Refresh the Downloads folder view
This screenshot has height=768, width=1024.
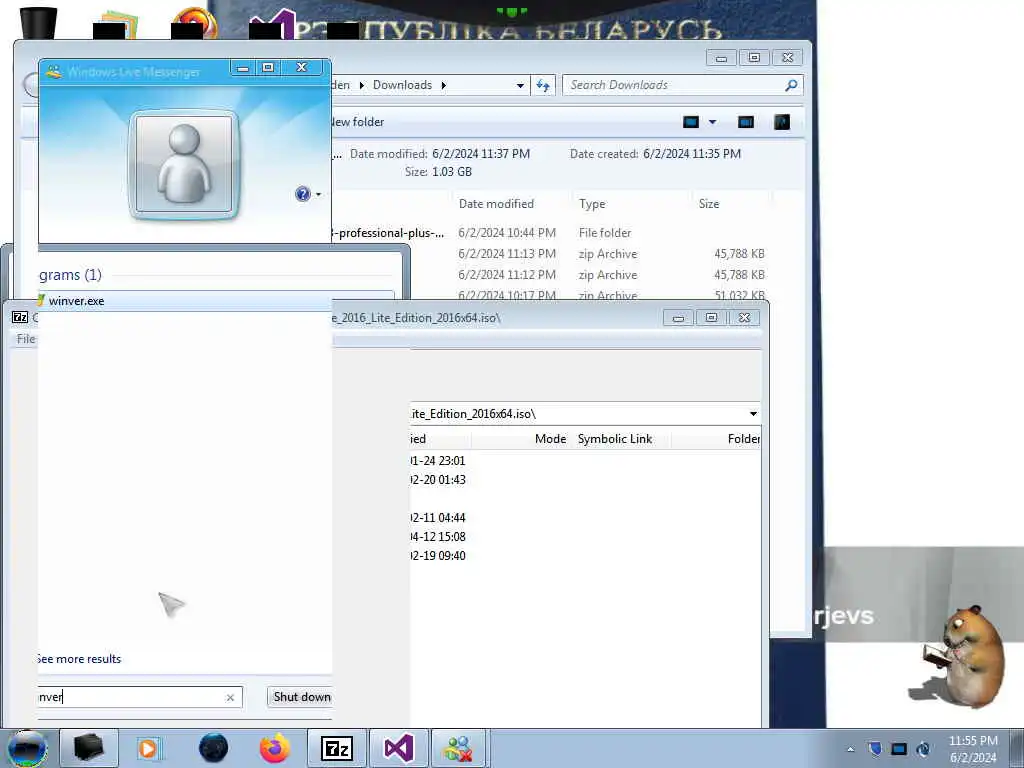(543, 86)
